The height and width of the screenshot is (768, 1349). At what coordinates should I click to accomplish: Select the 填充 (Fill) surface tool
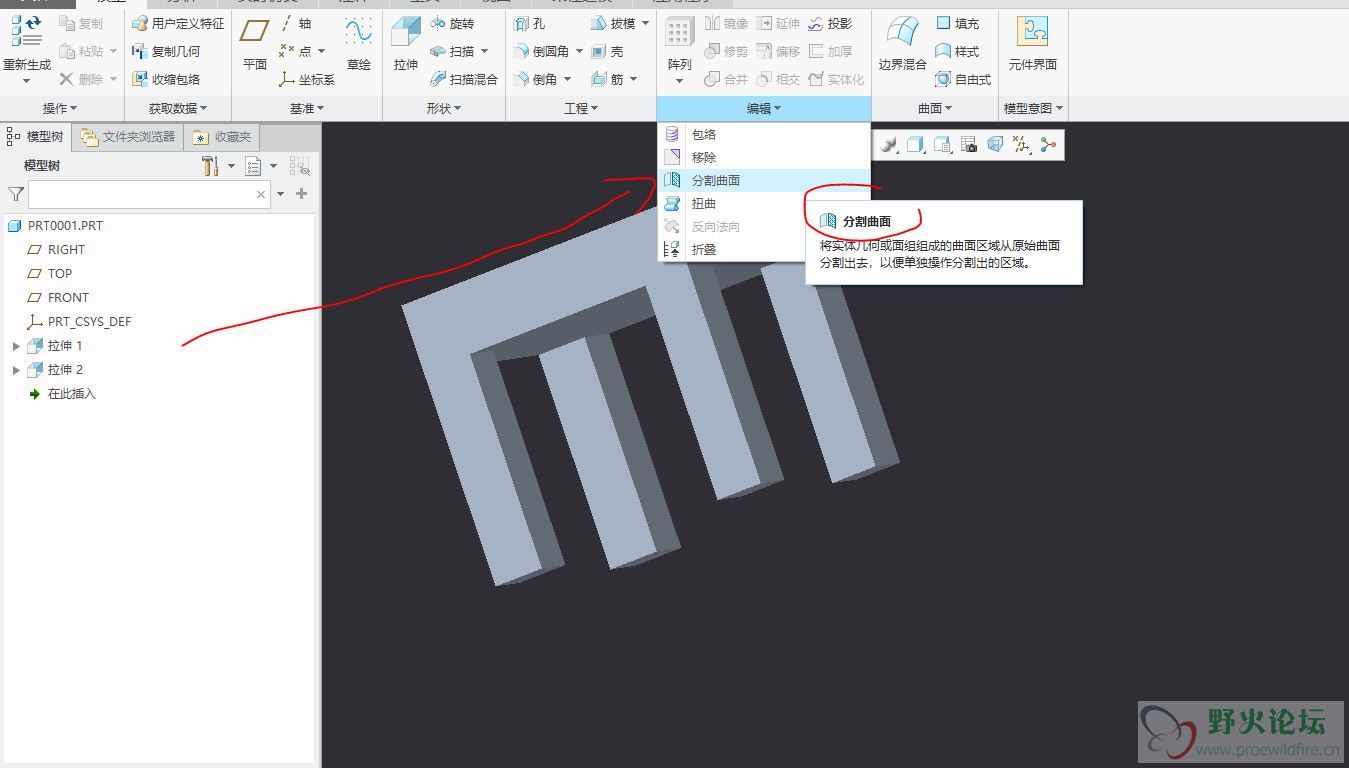(958, 23)
